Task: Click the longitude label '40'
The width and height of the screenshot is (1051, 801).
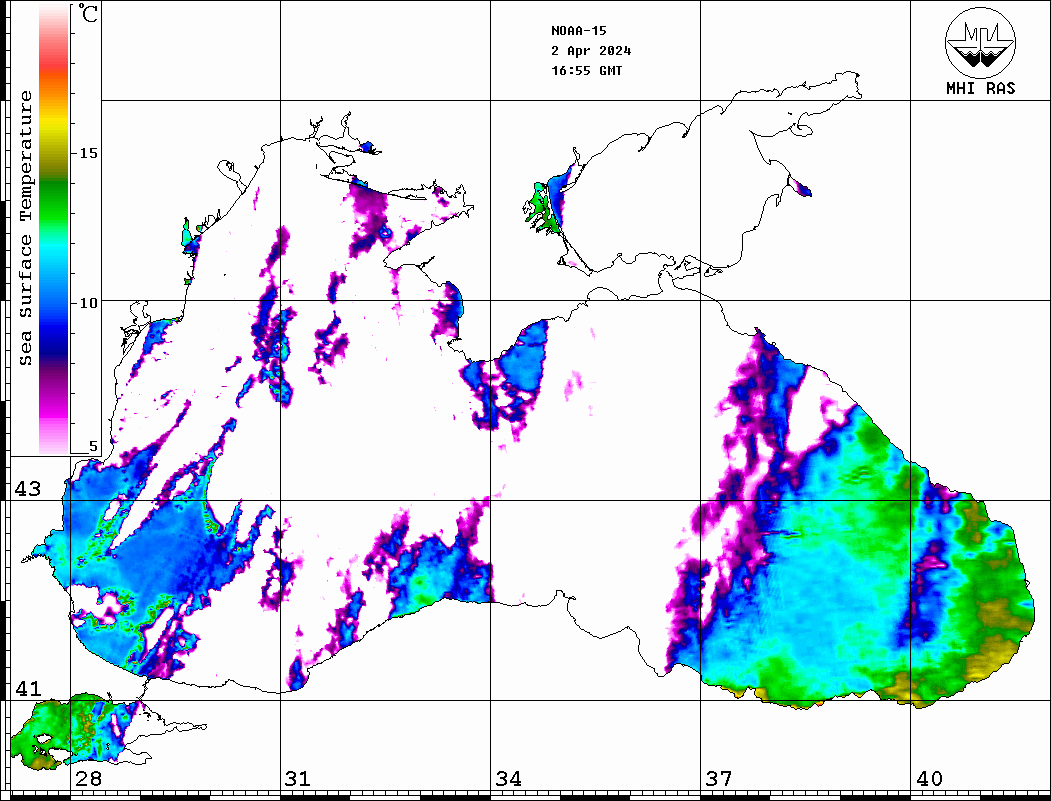Action: (929, 779)
